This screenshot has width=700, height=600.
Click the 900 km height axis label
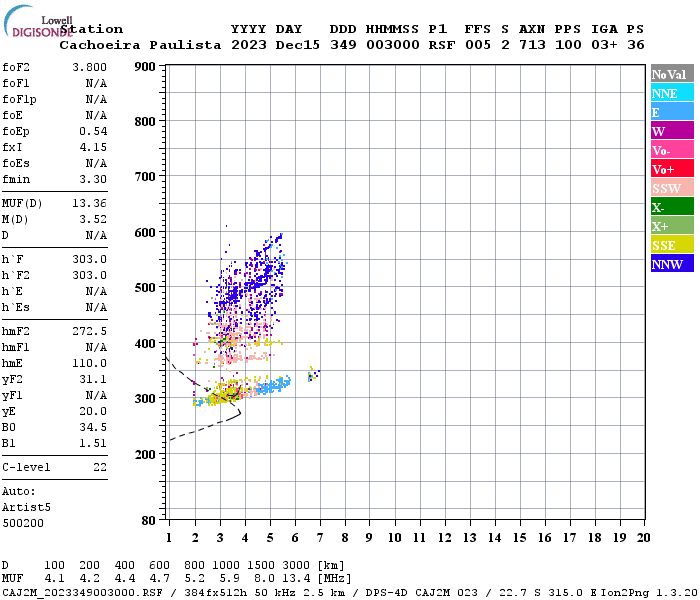(145, 67)
